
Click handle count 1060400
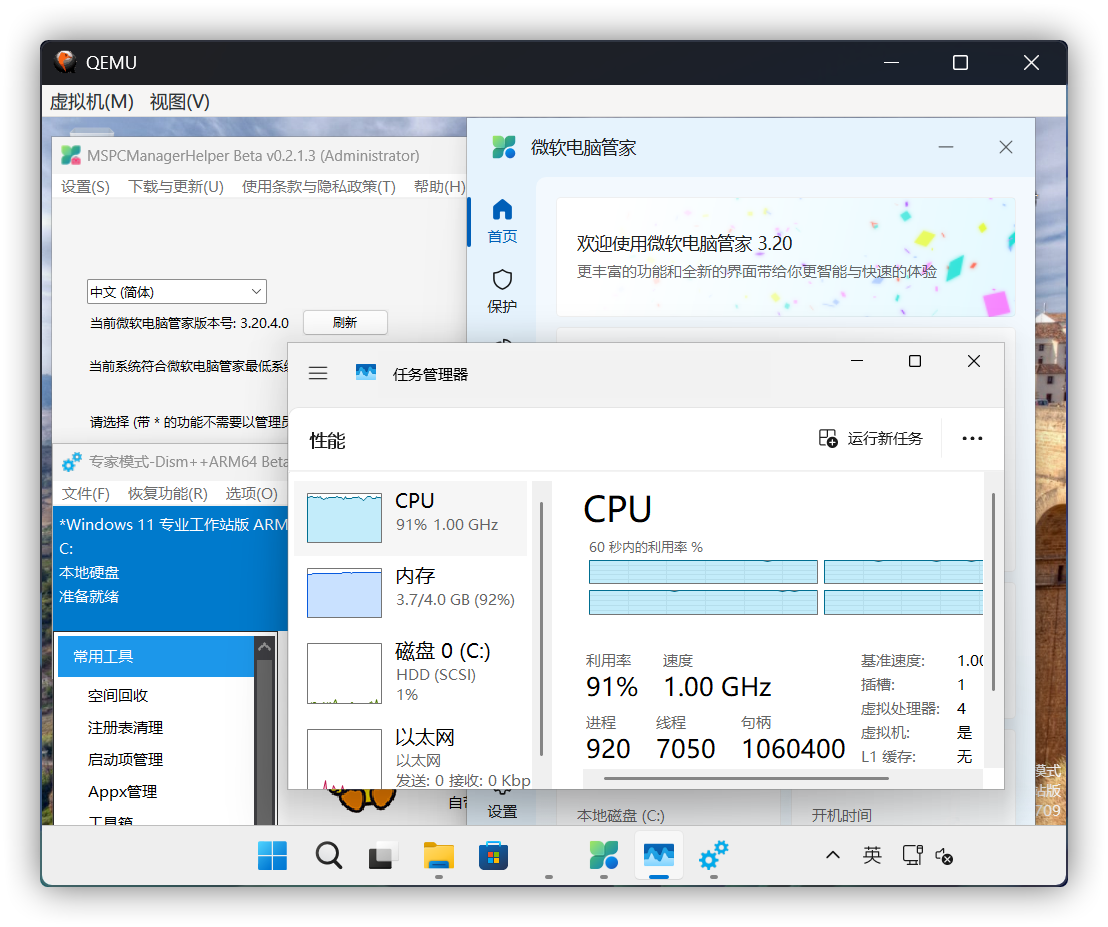tap(793, 749)
